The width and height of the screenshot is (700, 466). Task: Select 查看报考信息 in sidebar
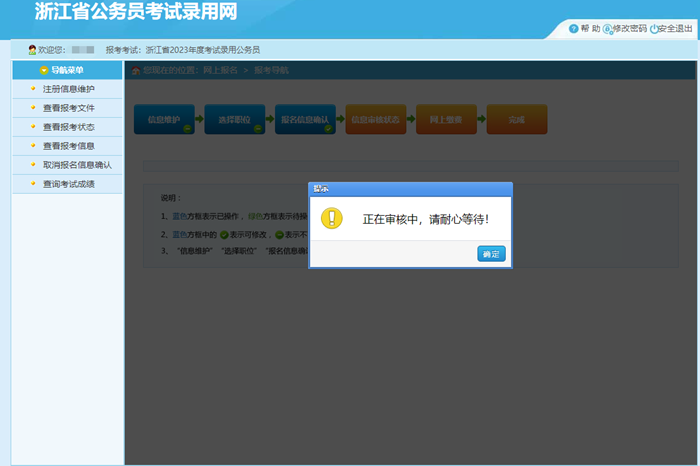click(x=68, y=146)
